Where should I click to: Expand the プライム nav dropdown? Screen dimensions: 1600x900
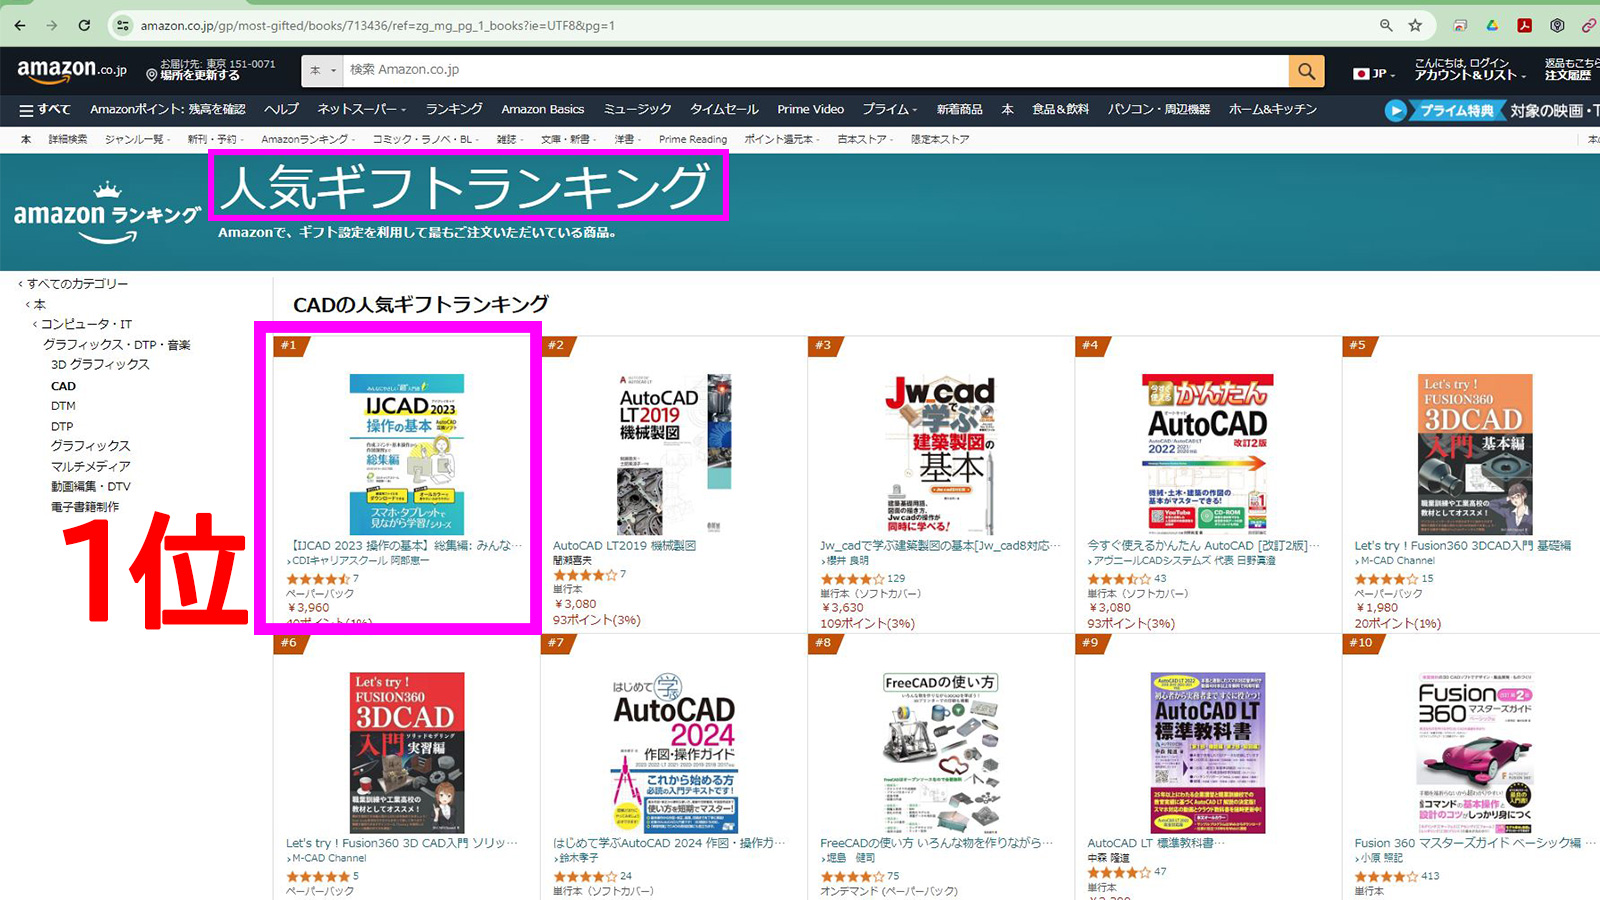(x=890, y=109)
